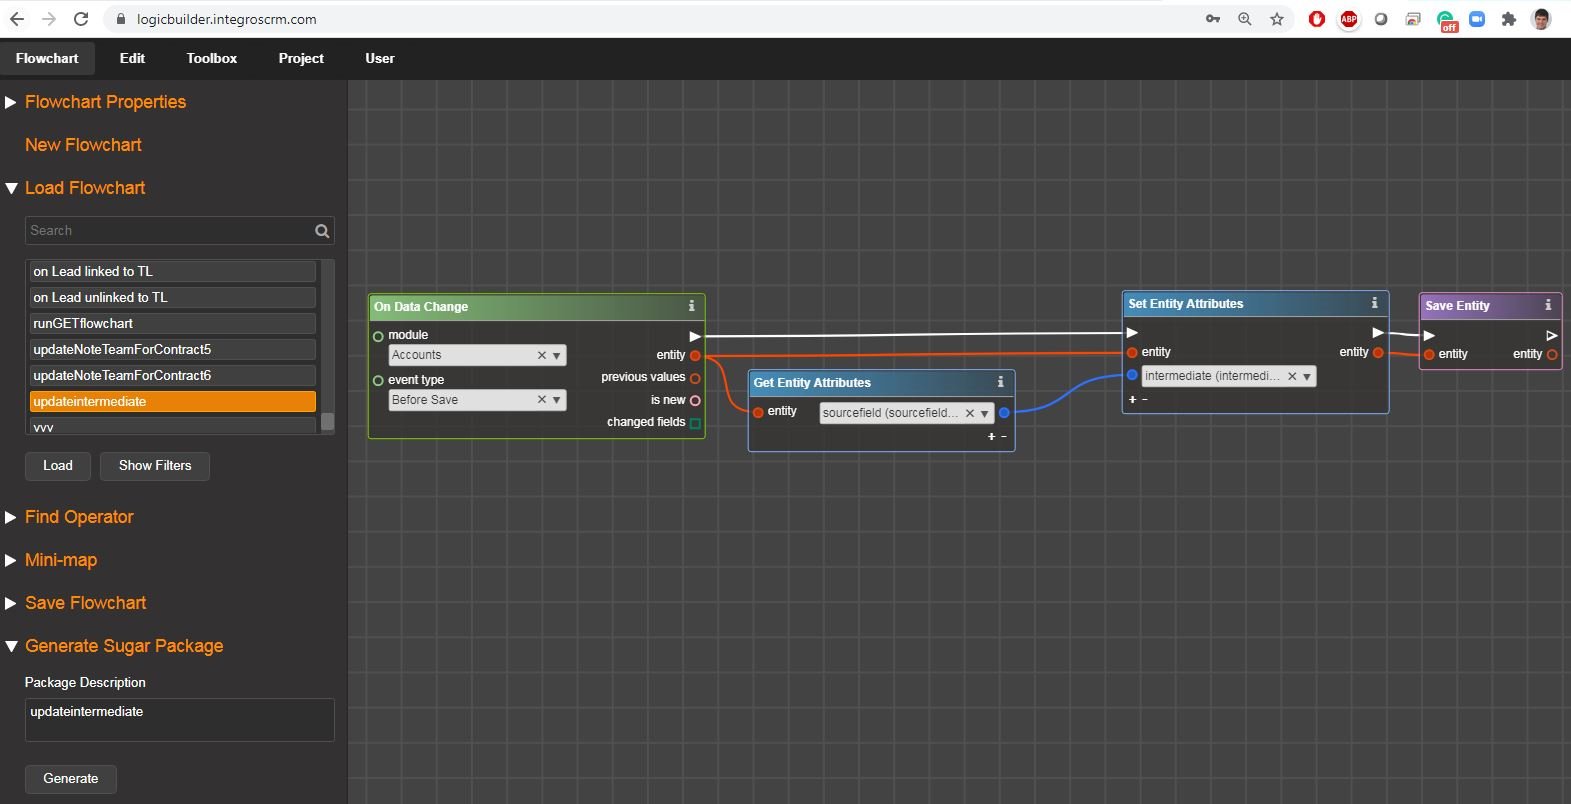Viewport: 1571px width, 804px height.
Task: Bookmark this page with the star icon
Action: click(x=1277, y=19)
